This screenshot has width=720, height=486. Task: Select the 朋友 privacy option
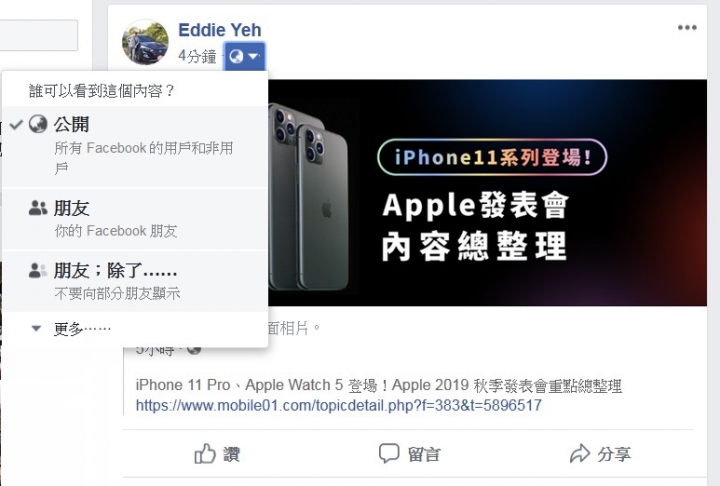pyautogui.click(x=135, y=219)
